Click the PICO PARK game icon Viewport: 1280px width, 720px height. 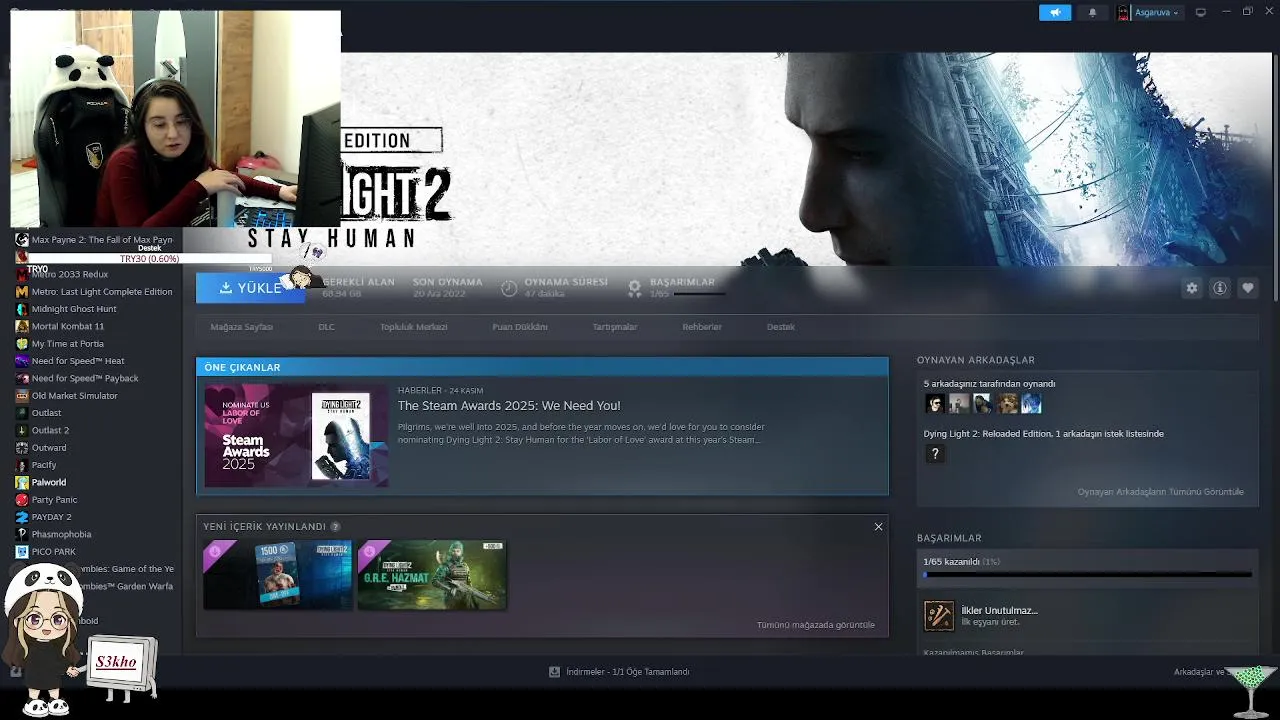pyautogui.click(x=22, y=552)
